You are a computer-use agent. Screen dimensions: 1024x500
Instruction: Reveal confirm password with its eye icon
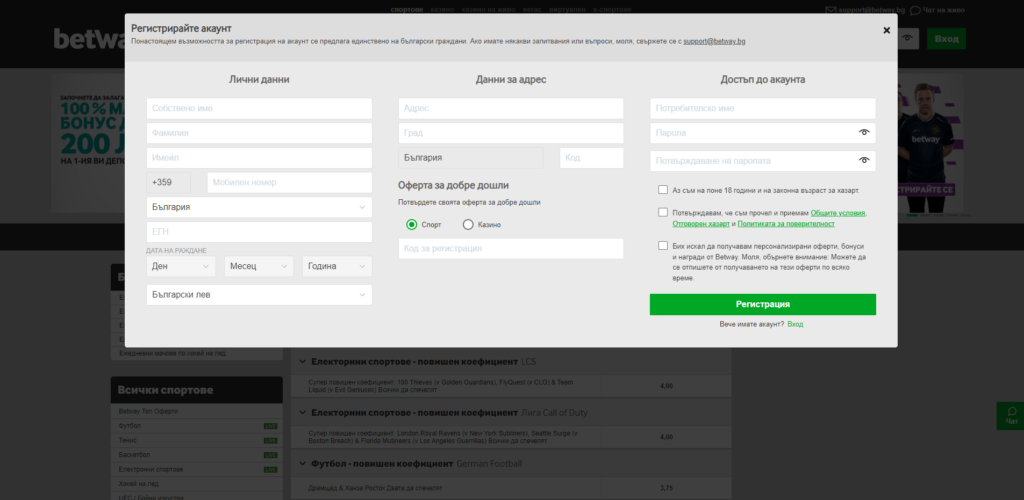click(x=864, y=161)
